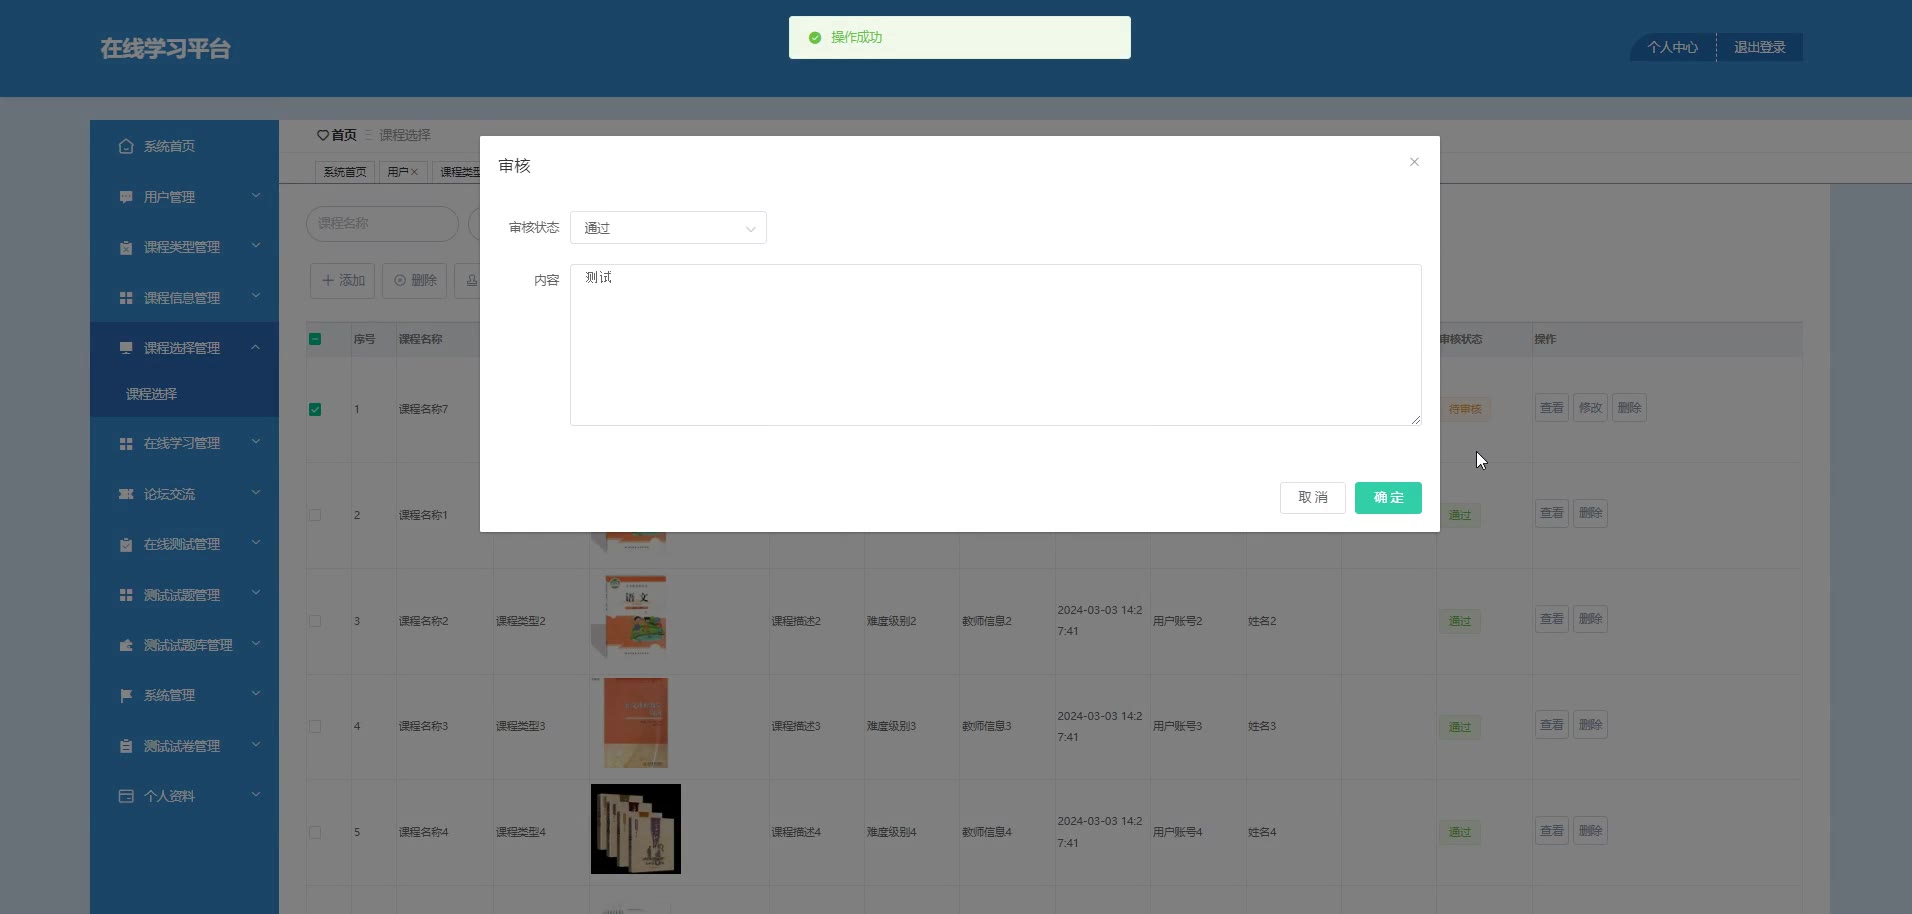The width and height of the screenshot is (1912, 914).
Task: Click the 首页 breadcrumb link
Action: coord(344,135)
